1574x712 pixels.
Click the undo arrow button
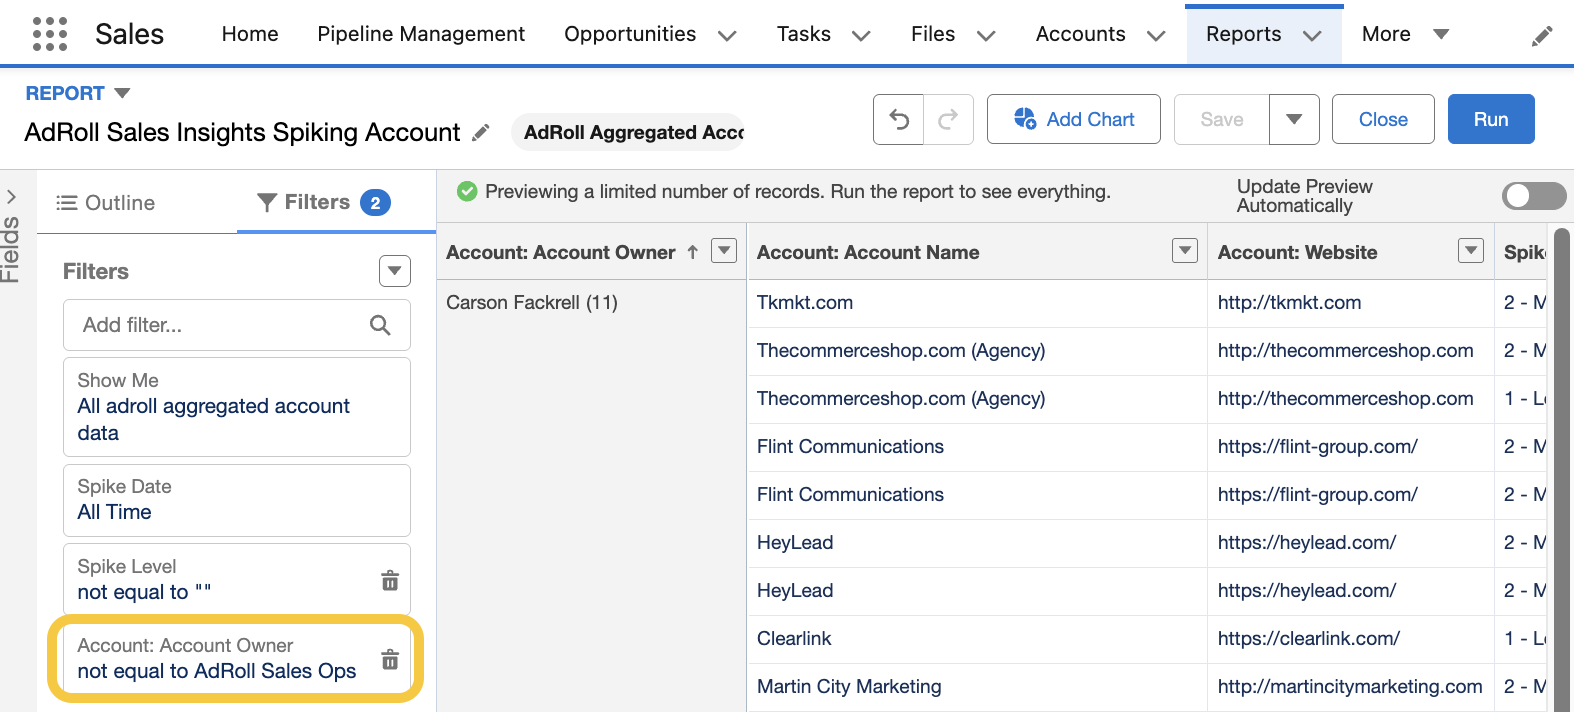[x=899, y=120]
